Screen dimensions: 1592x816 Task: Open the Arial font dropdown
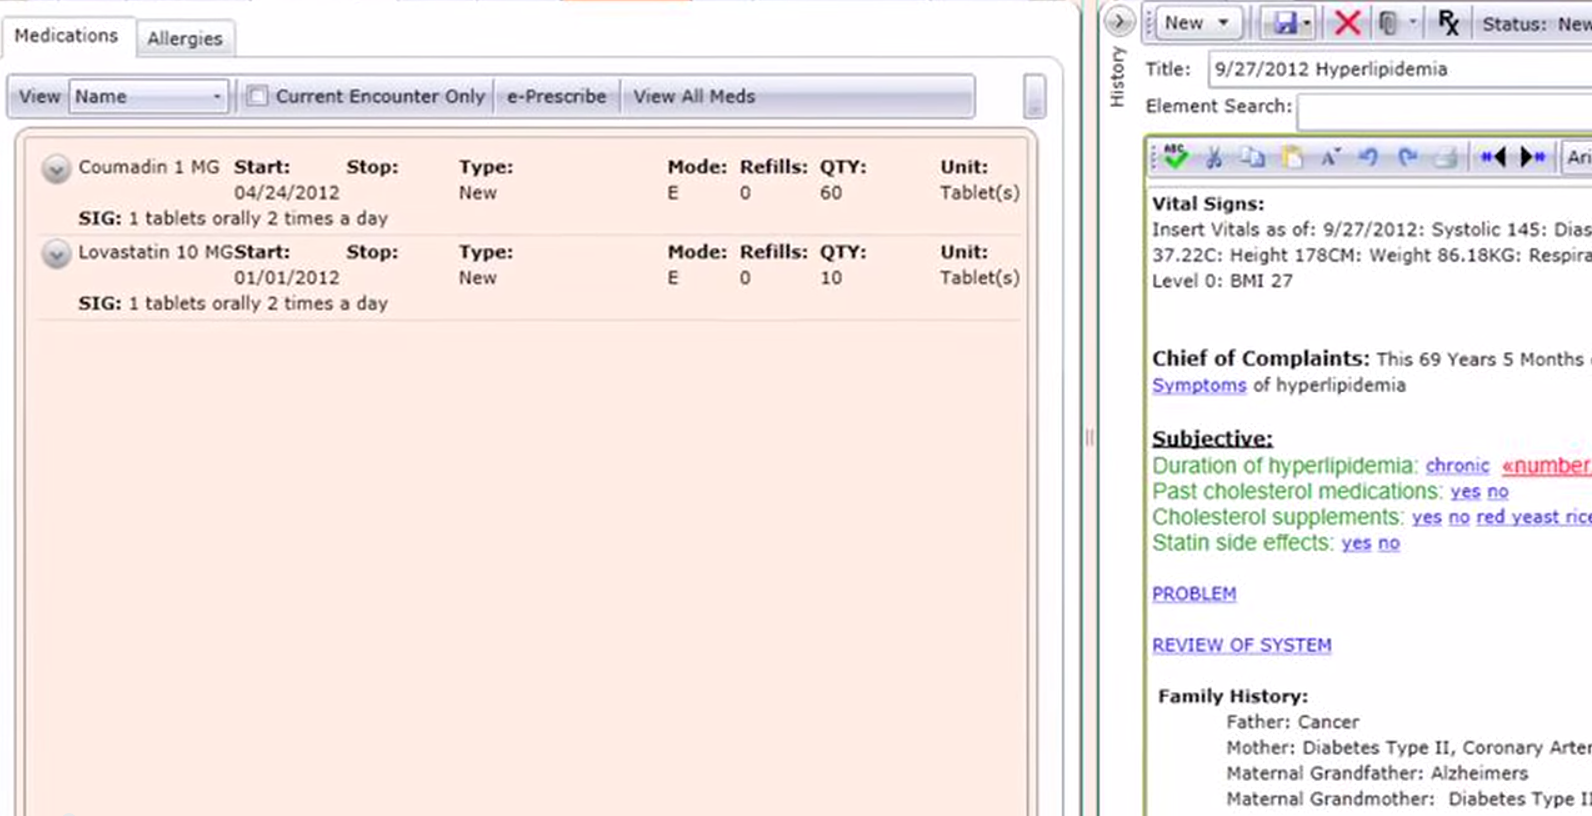1578,157
